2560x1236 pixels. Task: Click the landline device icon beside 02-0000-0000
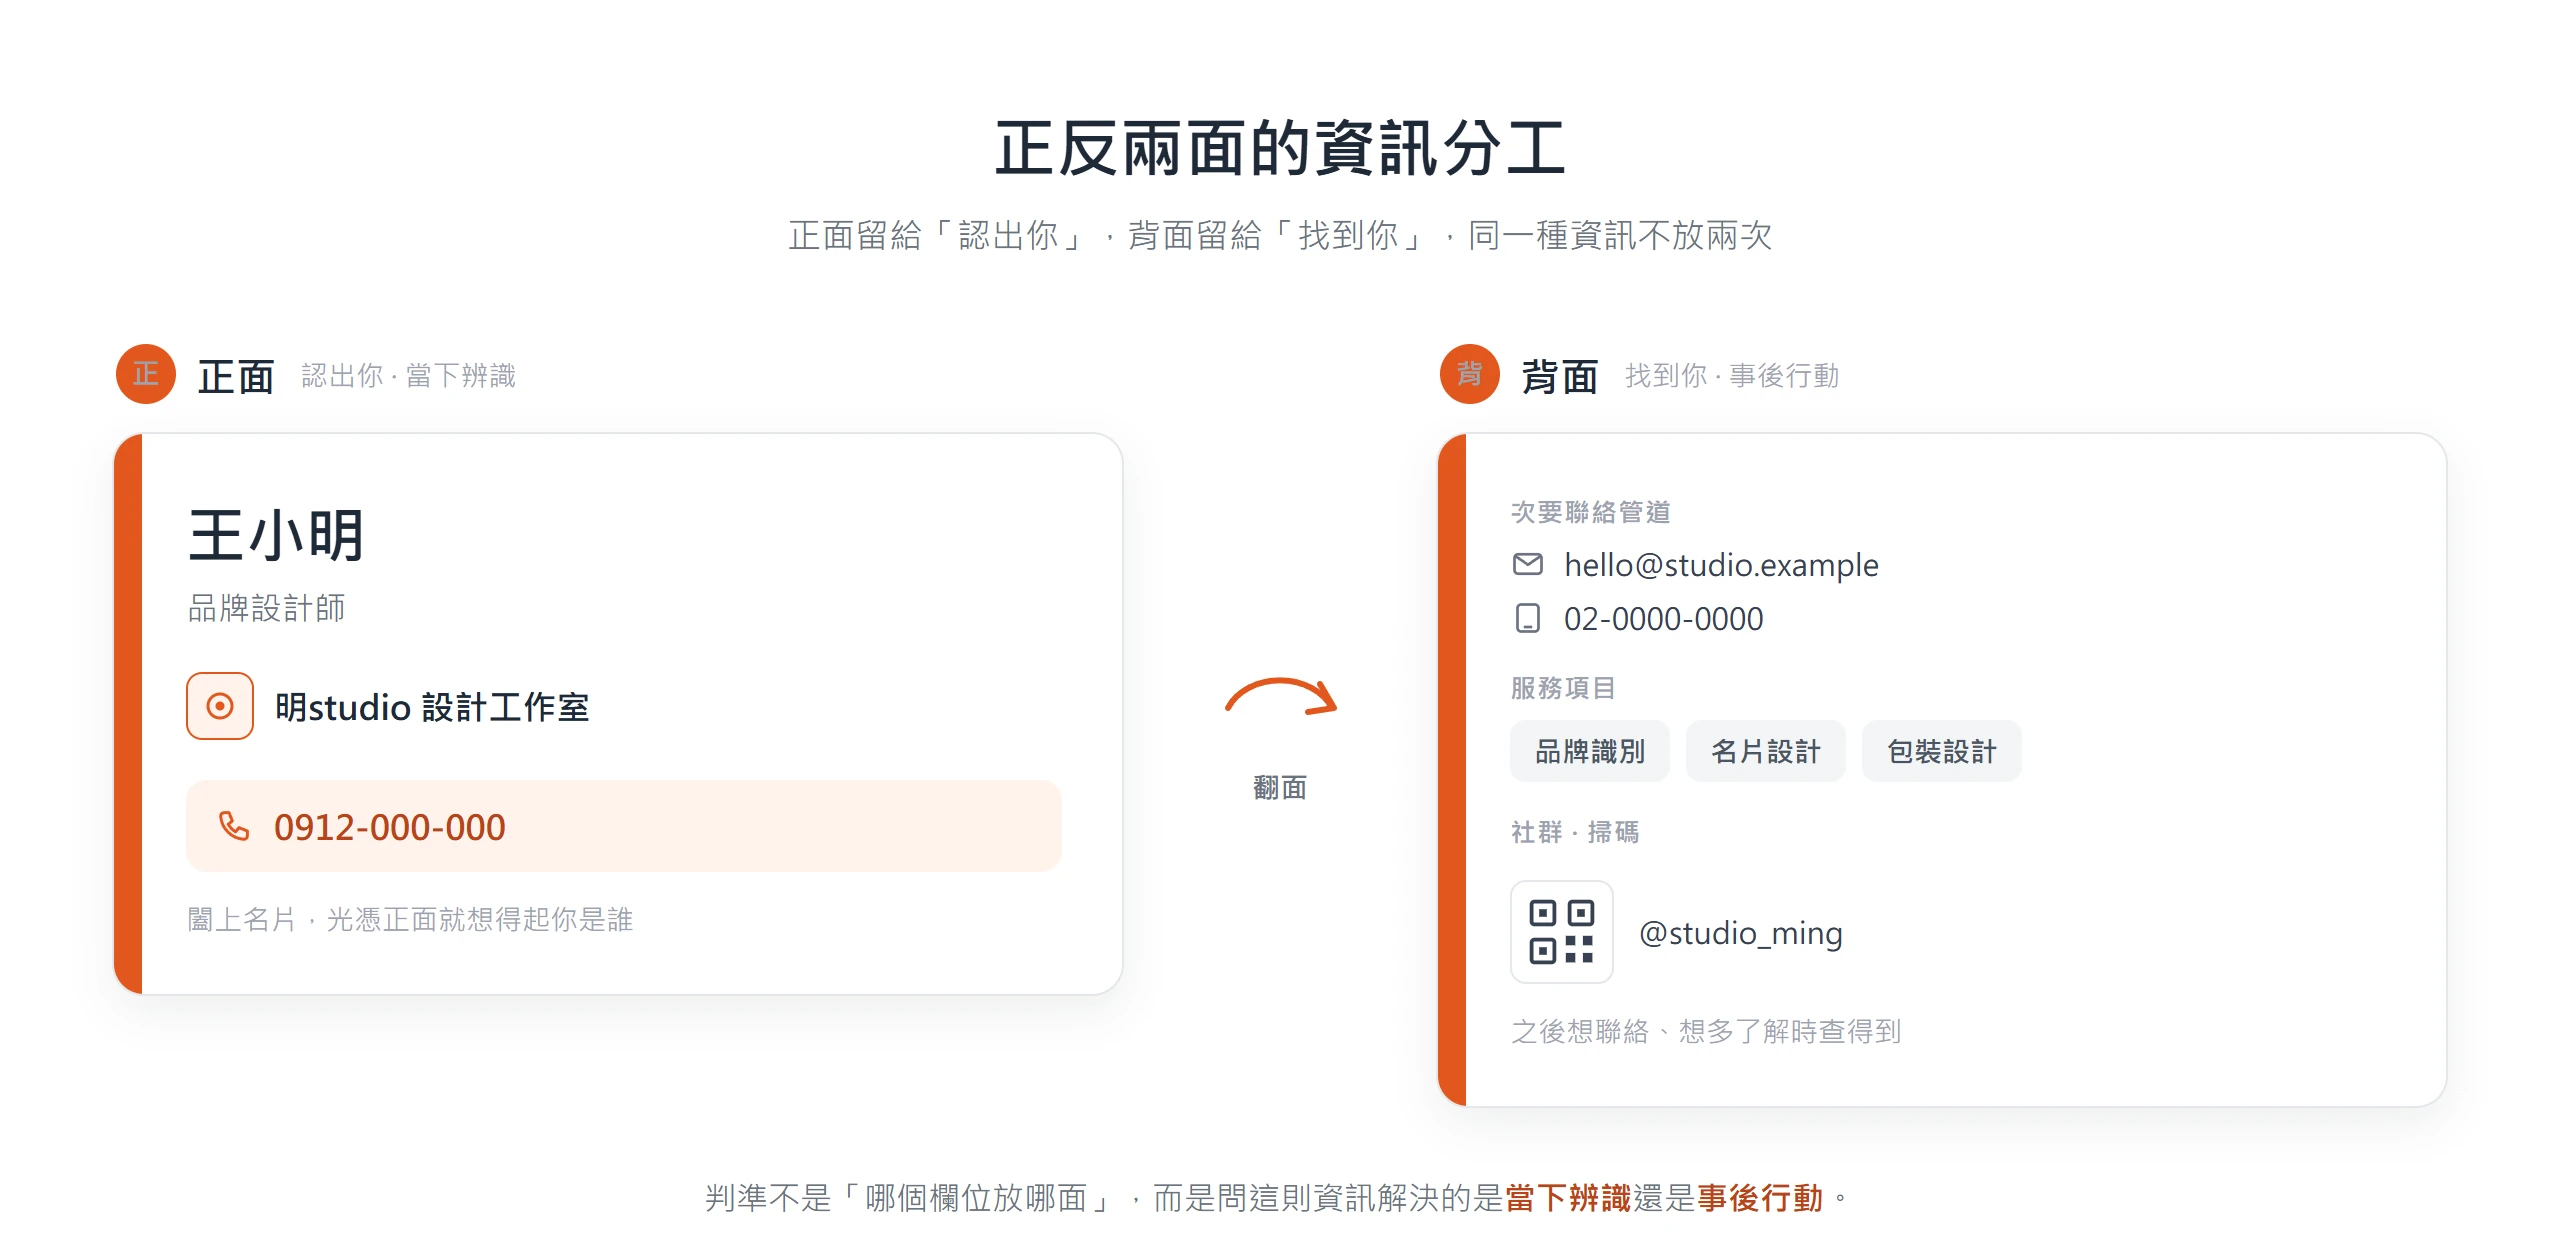1527,618
